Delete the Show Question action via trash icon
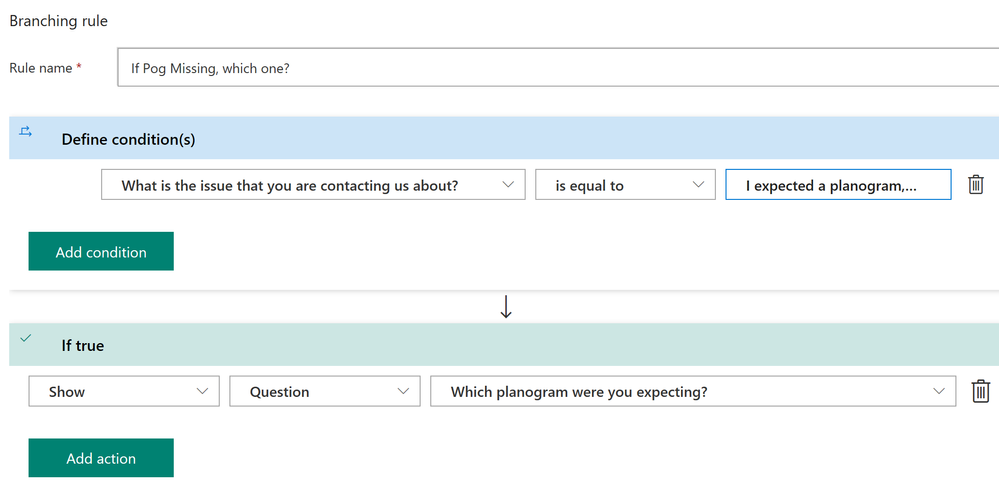Screen dimensions: 999x483 (980, 391)
